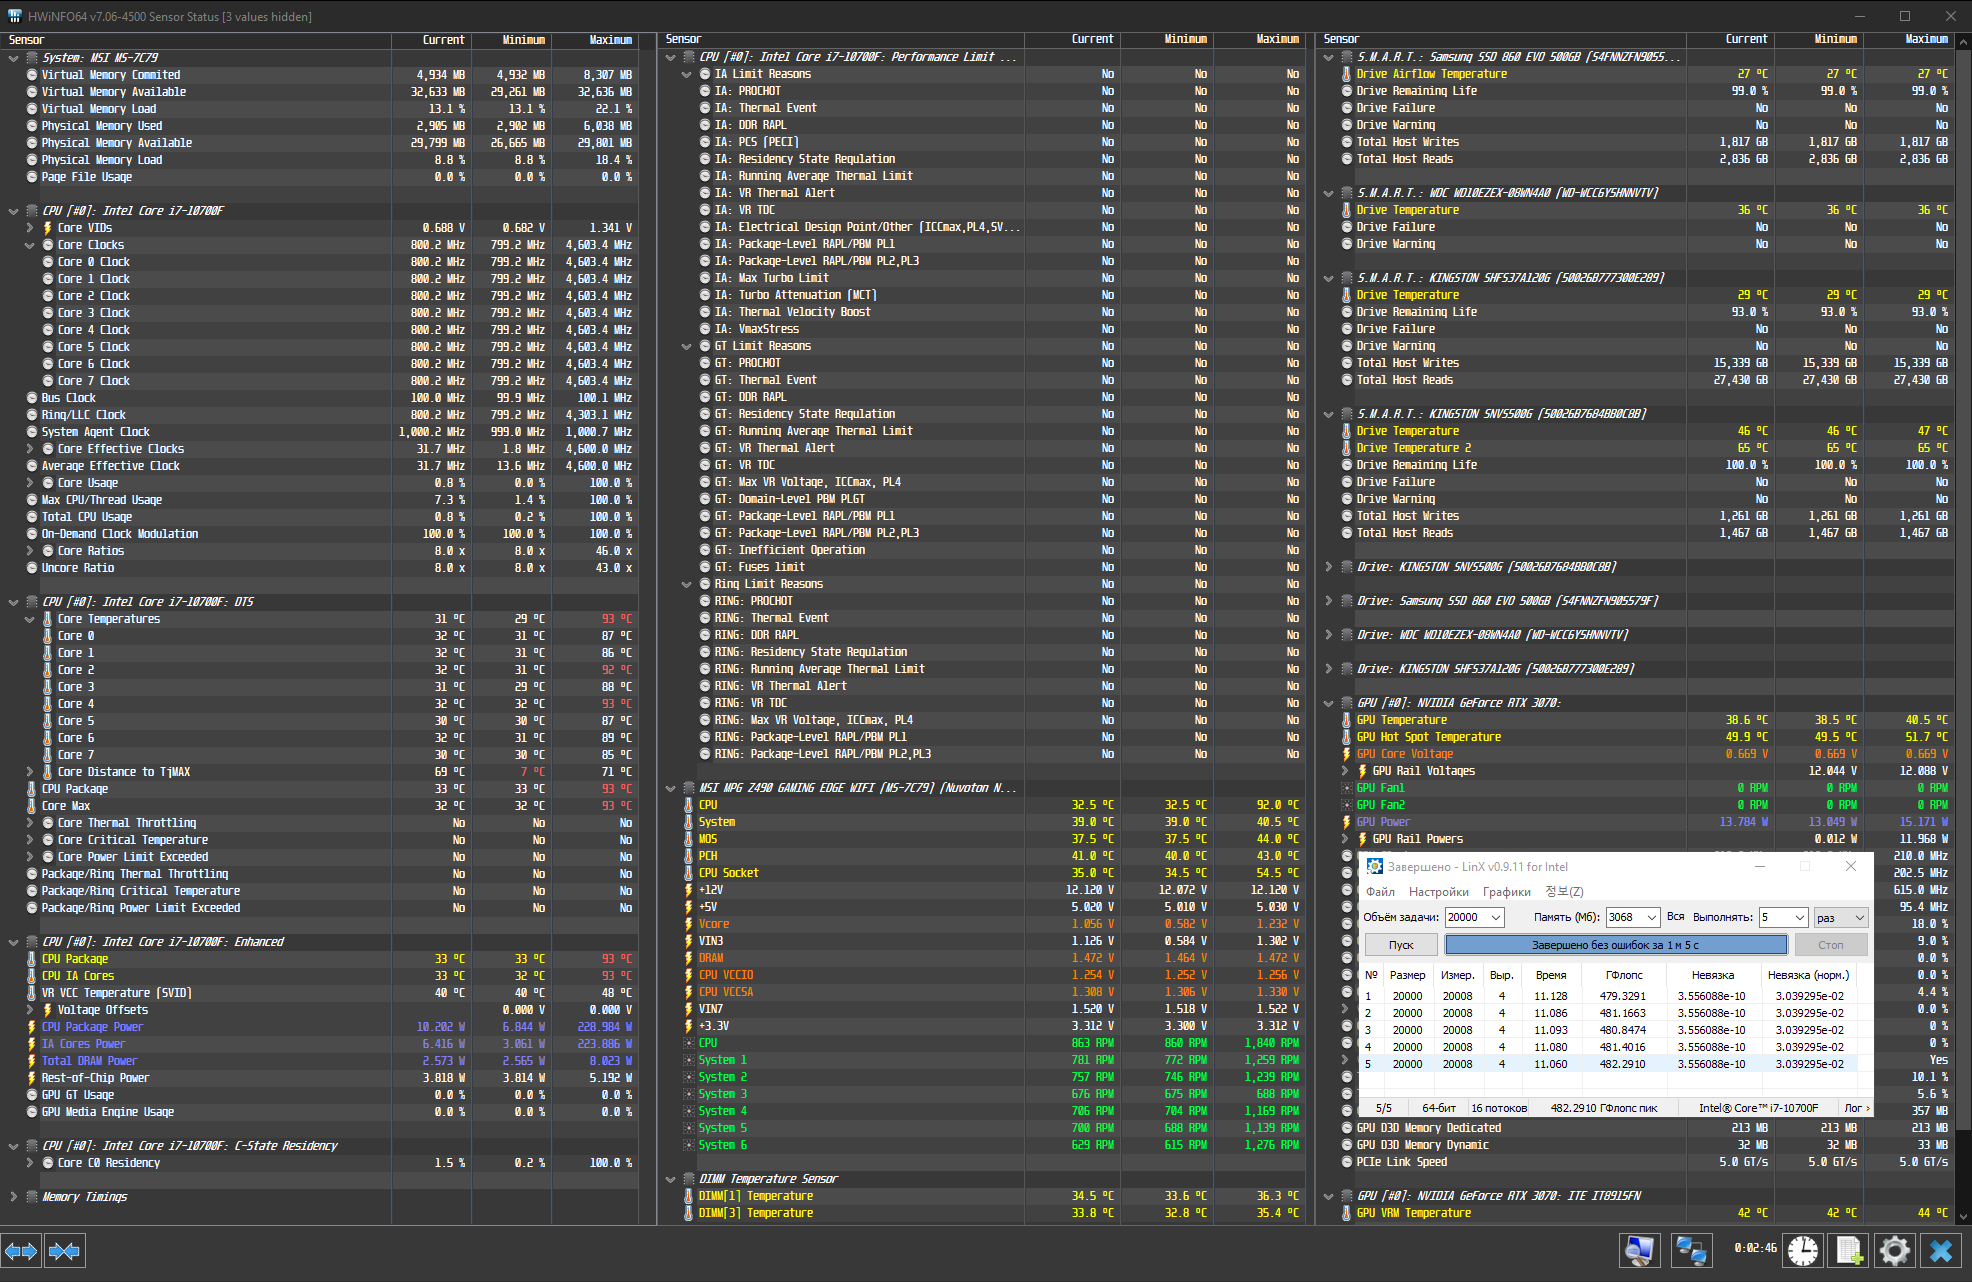This screenshot has height=1282, width=1972.
Task: Expand the Core VIDs sensor node
Action: coord(30,228)
